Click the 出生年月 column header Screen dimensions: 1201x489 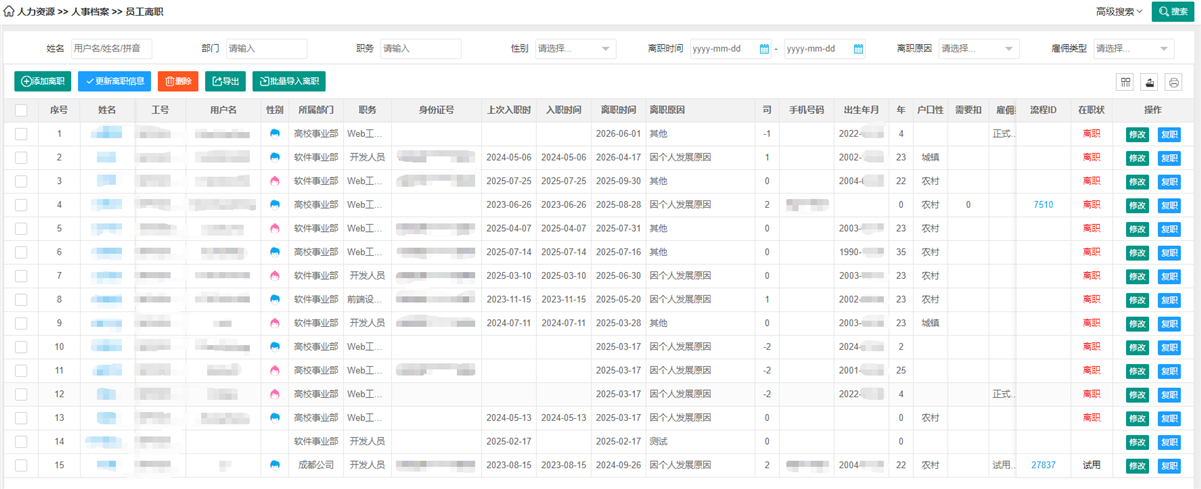pyautogui.click(x=861, y=110)
